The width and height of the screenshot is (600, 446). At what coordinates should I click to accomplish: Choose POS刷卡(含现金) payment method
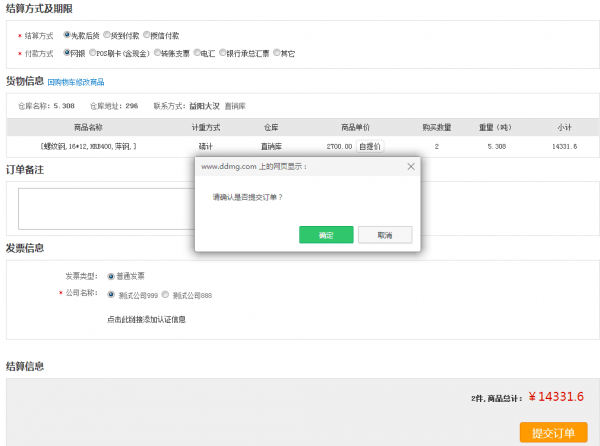click(x=93, y=52)
